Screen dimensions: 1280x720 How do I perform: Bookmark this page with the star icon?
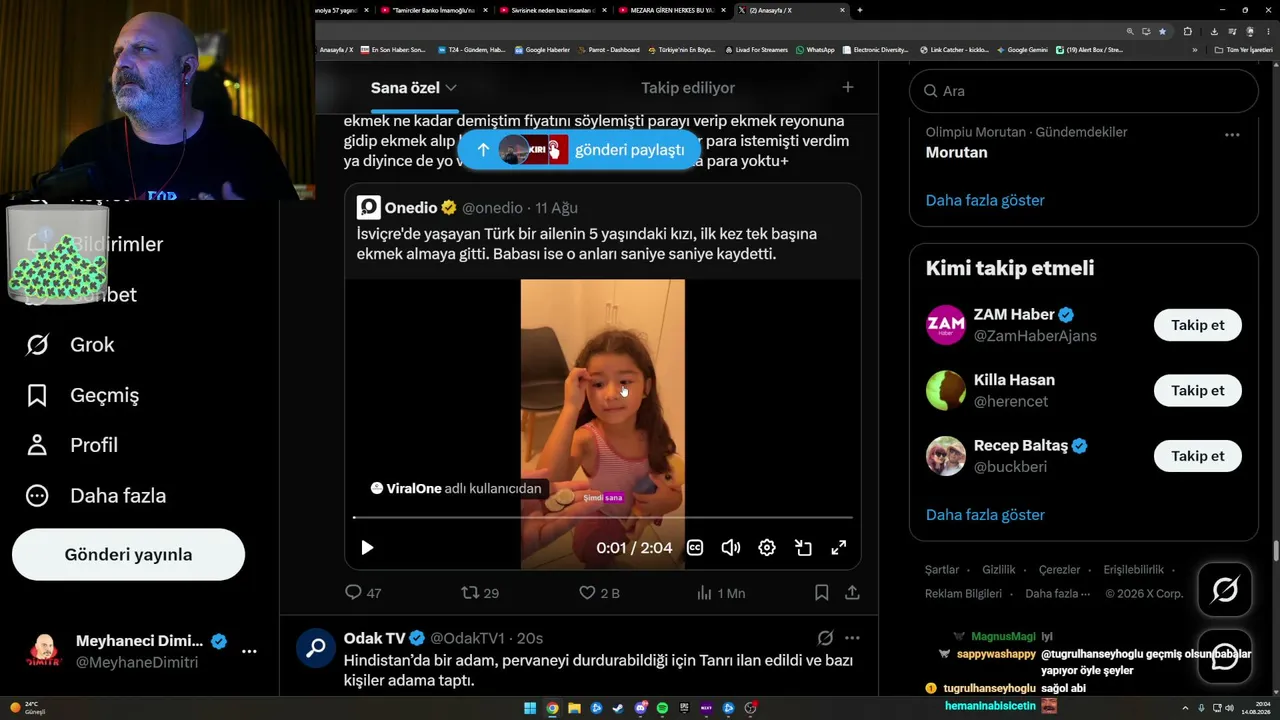pyautogui.click(x=1162, y=31)
